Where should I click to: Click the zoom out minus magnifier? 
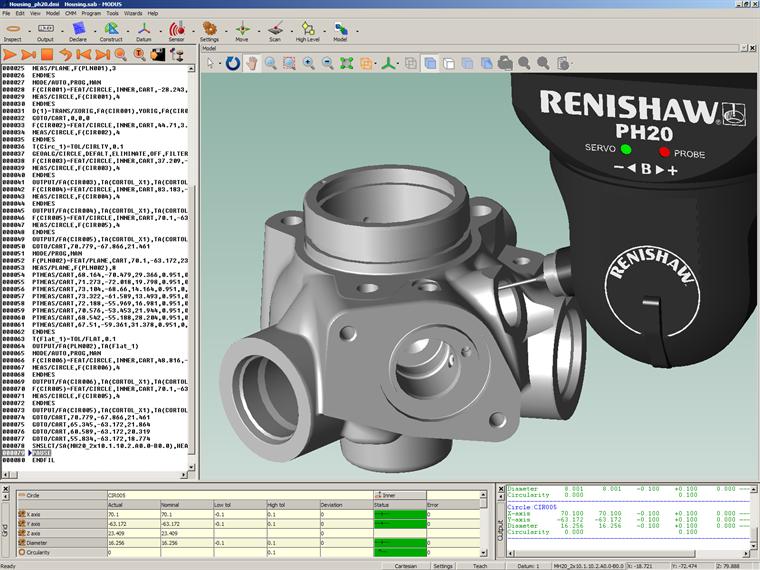(328, 63)
